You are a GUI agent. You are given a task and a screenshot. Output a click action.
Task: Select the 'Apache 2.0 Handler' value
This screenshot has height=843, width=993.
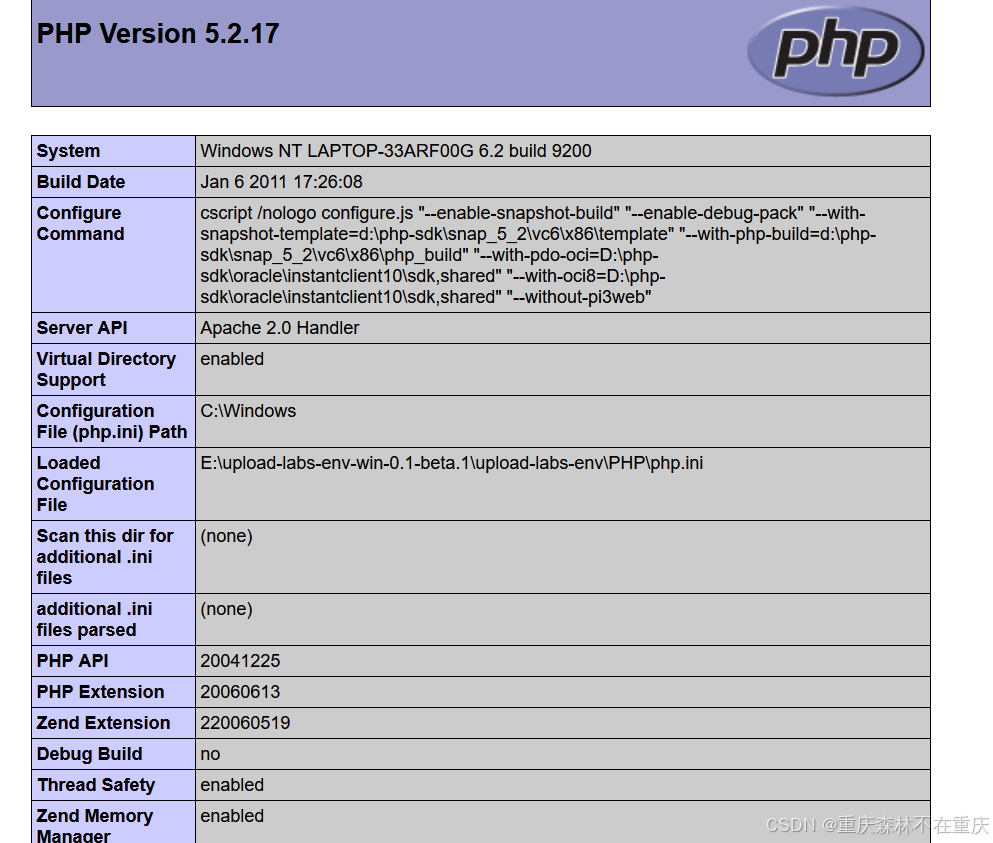point(279,327)
